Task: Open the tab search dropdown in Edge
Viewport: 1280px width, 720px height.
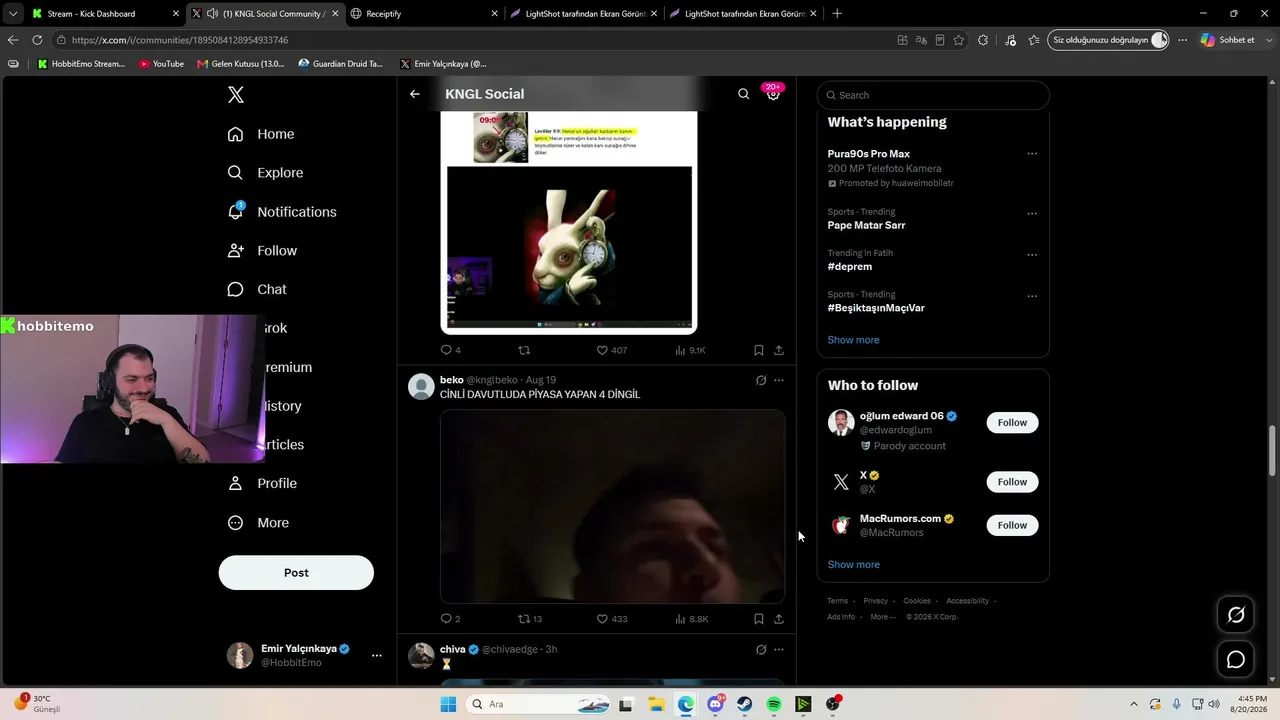Action: 13,14
